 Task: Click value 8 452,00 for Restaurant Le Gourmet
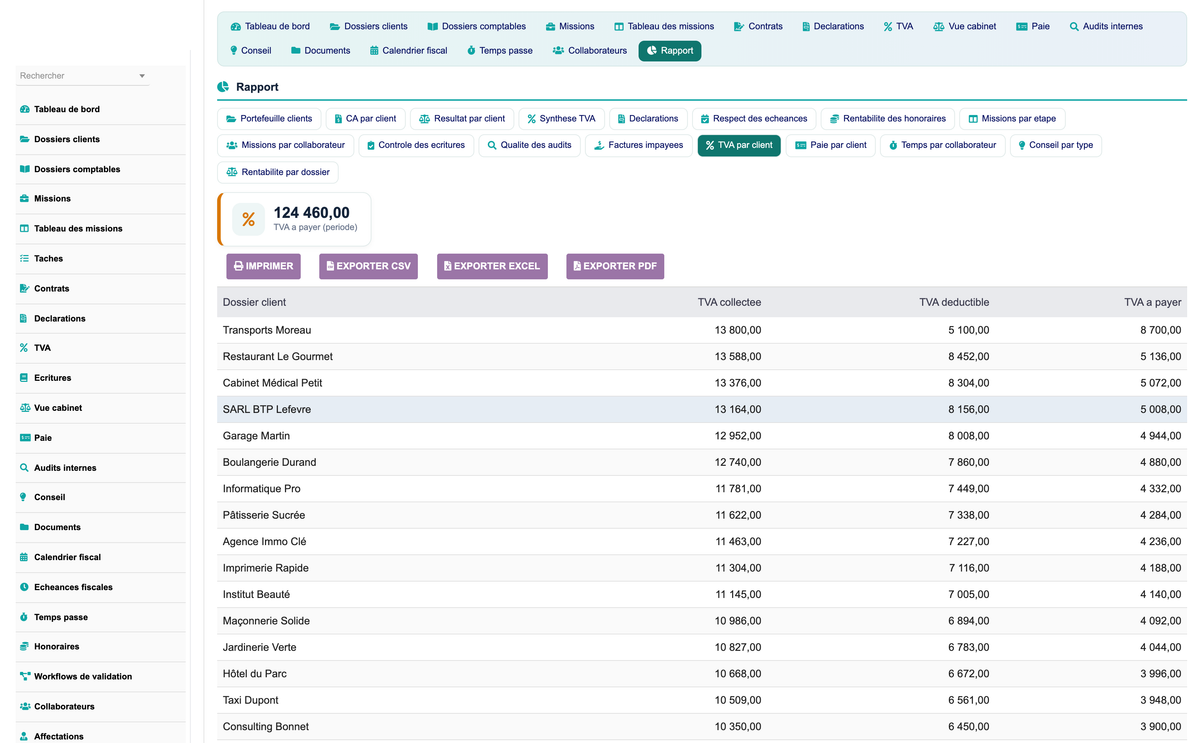969,356
